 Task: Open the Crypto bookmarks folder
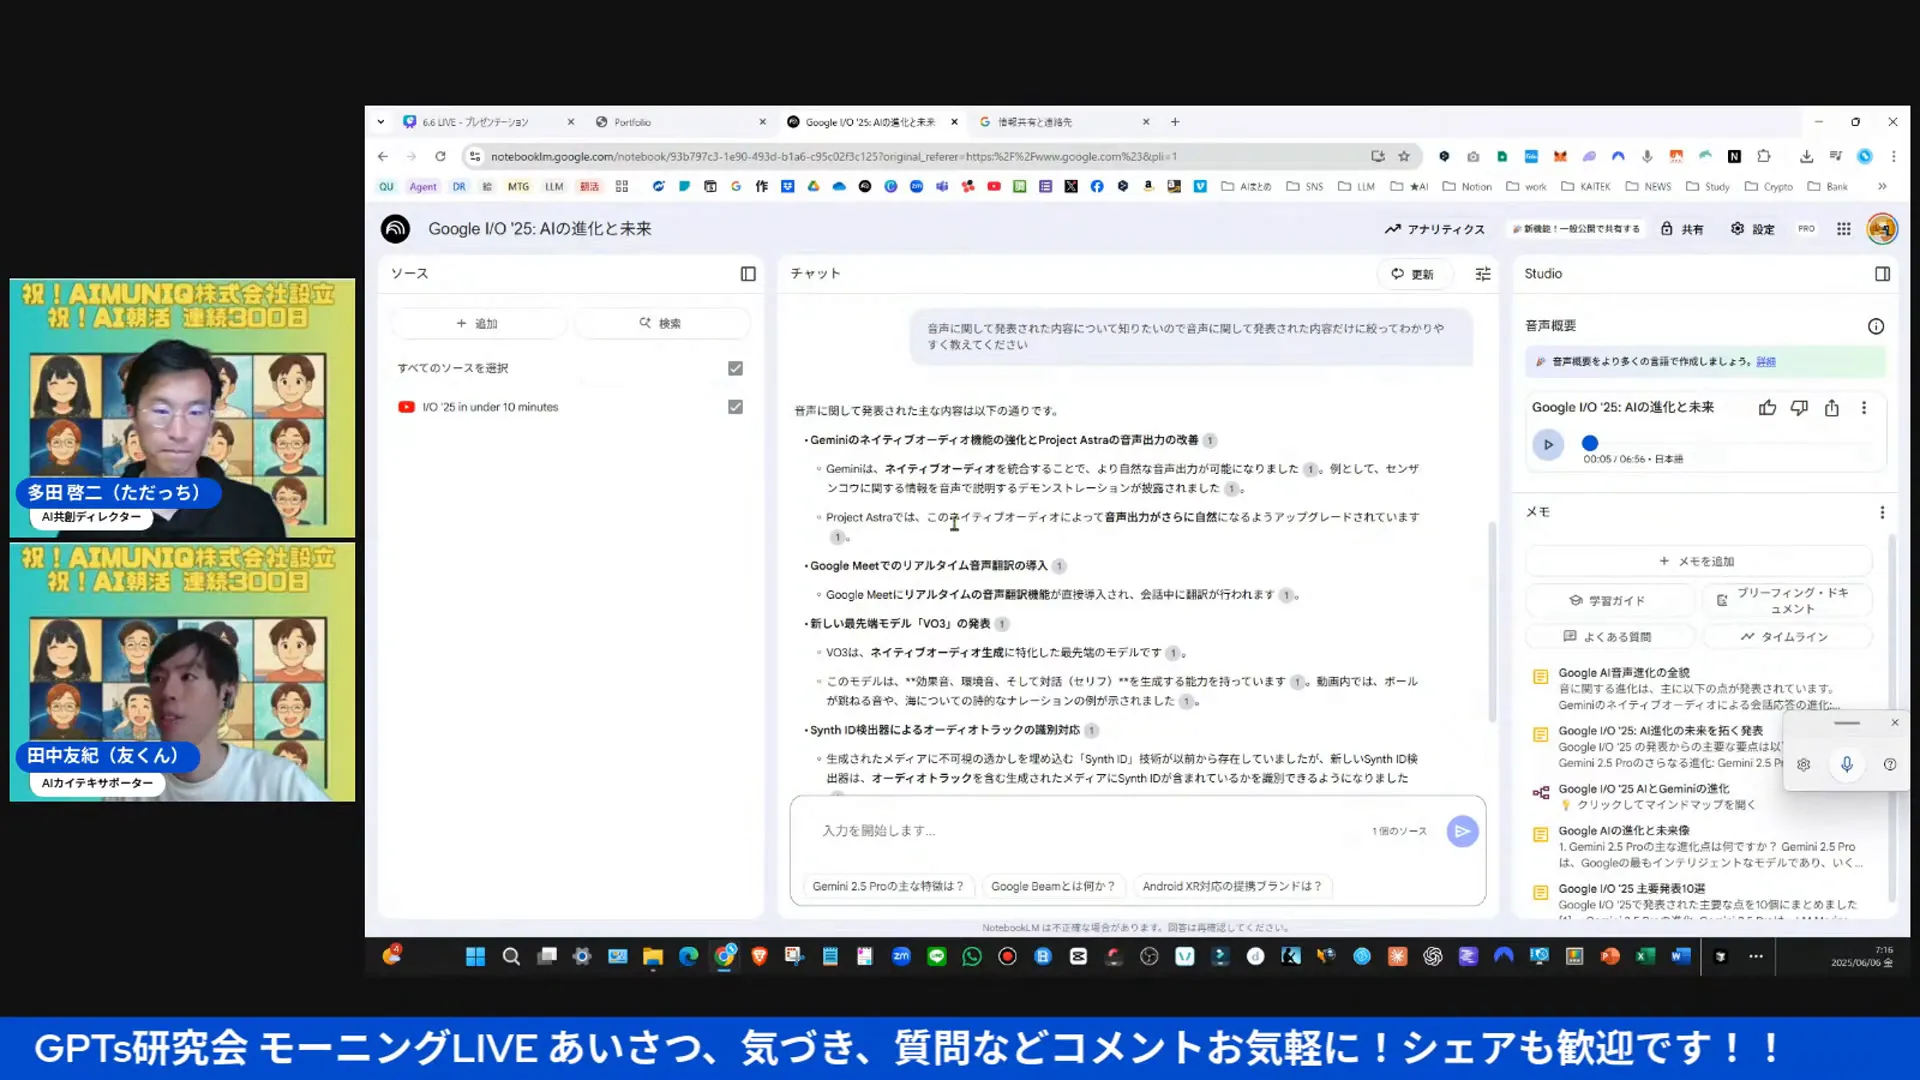(x=1769, y=187)
